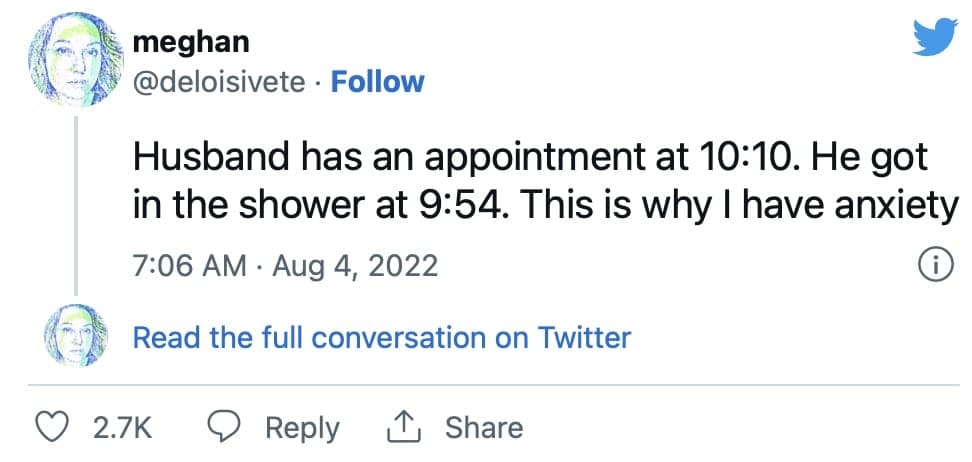Viewport: 972px width, 462px height.
Task: Open the @deloisivete handle
Action: [219, 82]
